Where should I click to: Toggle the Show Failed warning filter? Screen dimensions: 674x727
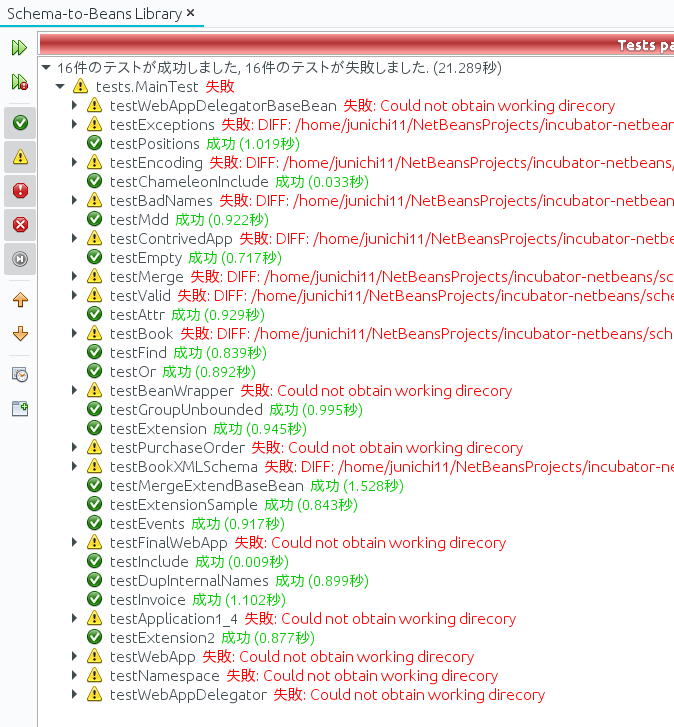point(20,157)
